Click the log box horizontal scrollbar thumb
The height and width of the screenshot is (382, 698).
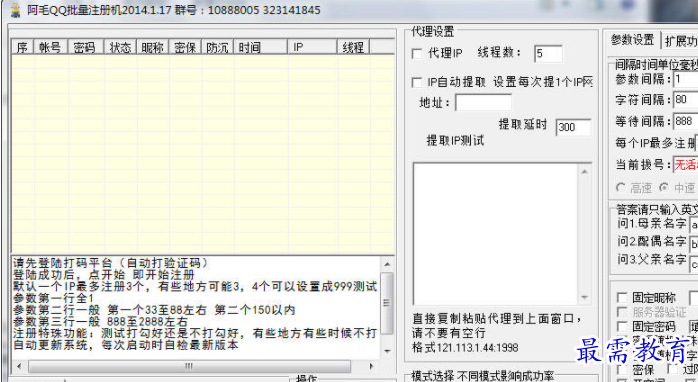[x=189, y=366]
